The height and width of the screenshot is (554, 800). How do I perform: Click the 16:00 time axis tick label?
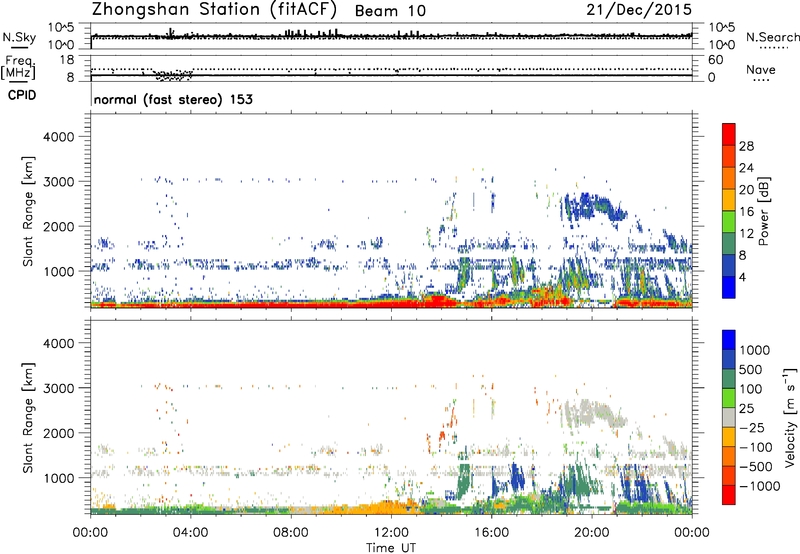[491, 533]
